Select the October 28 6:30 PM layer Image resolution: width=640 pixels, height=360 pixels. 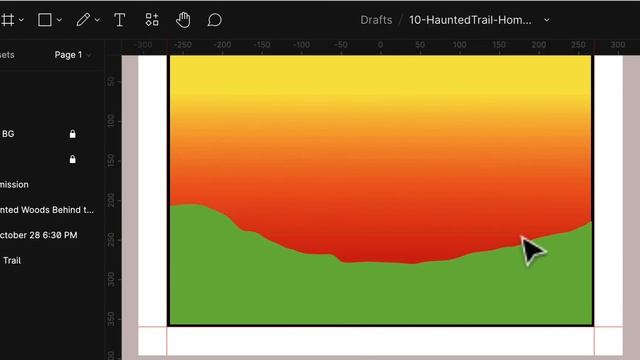click(x=39, y=235)
